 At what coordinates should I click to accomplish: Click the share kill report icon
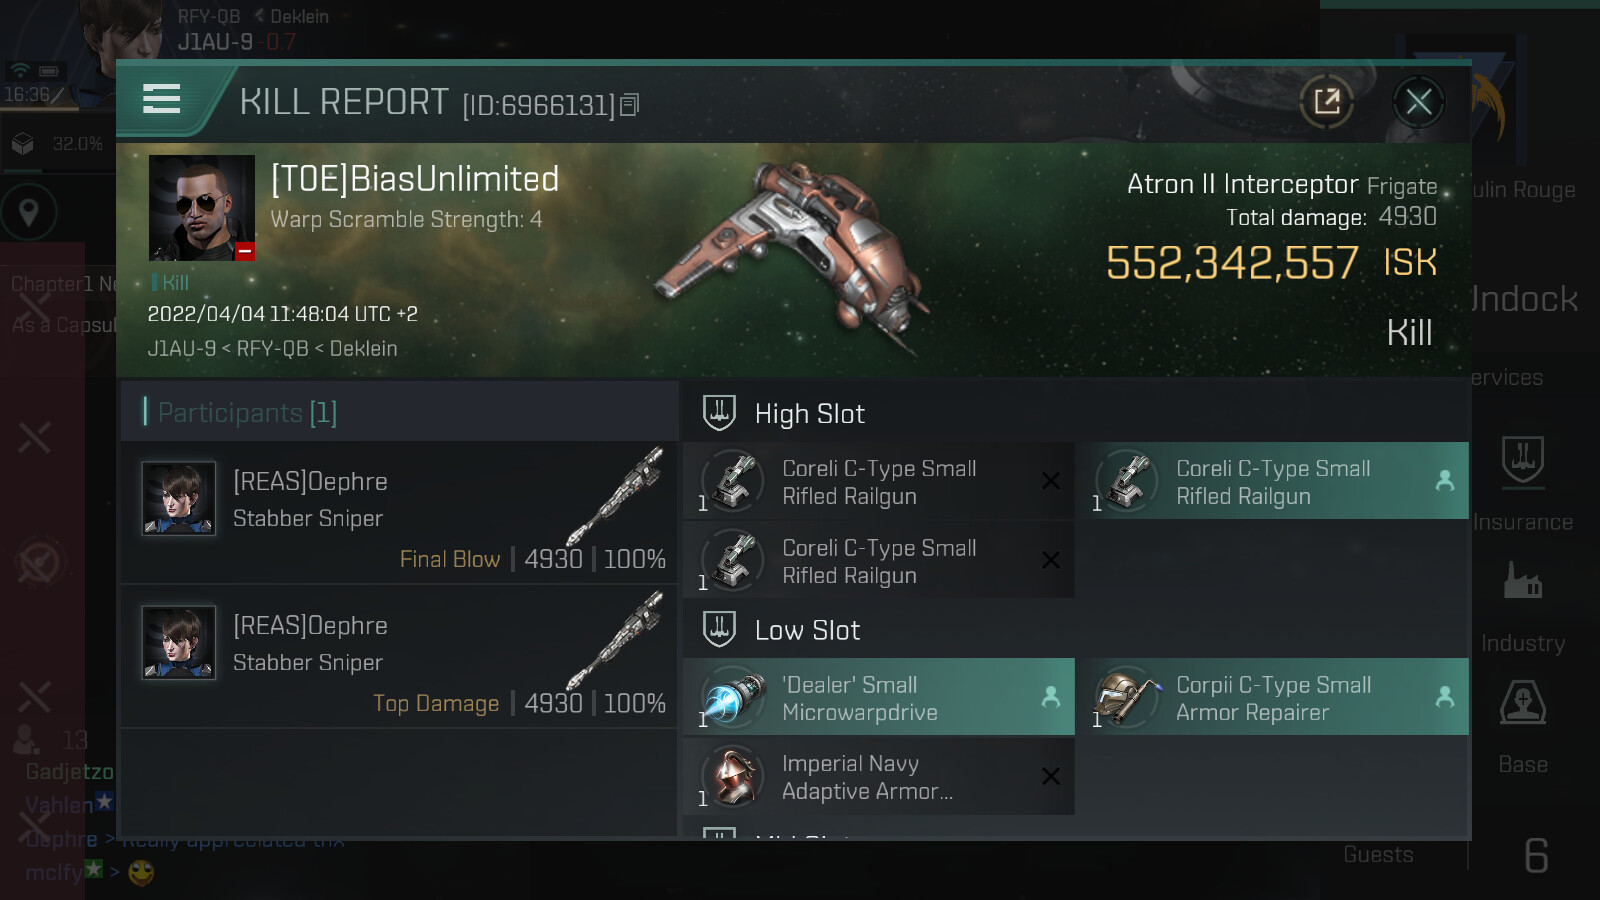(x=1326, y=101)
